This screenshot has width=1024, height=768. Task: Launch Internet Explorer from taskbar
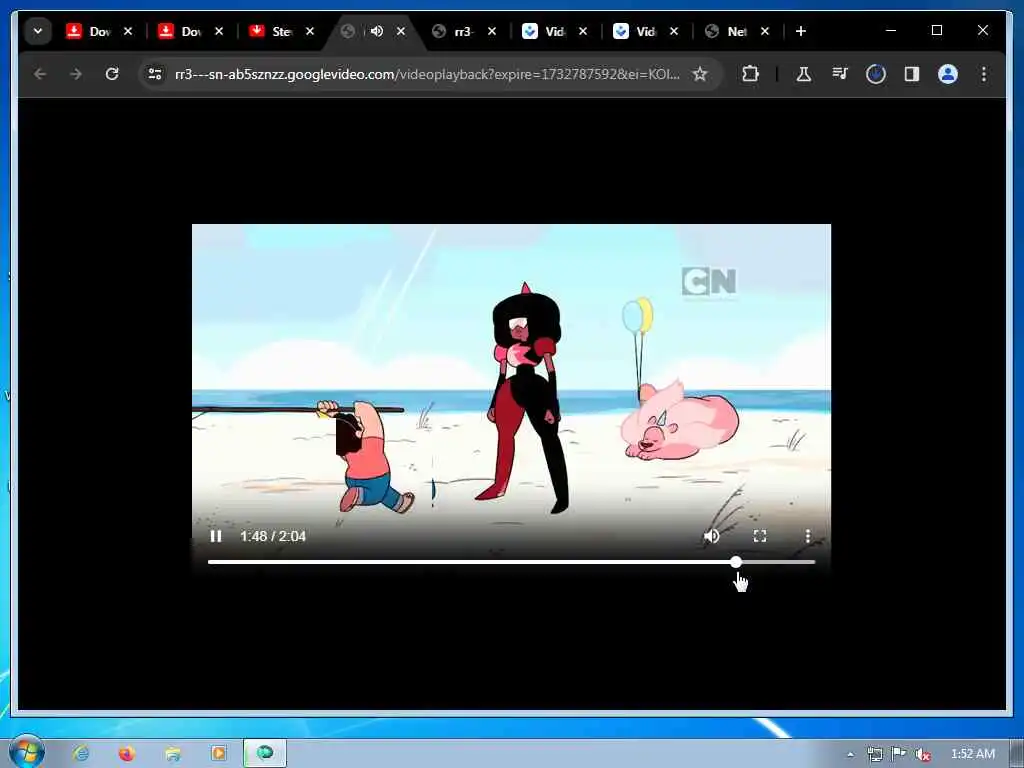pyautogui.click(x=81, y=753)
